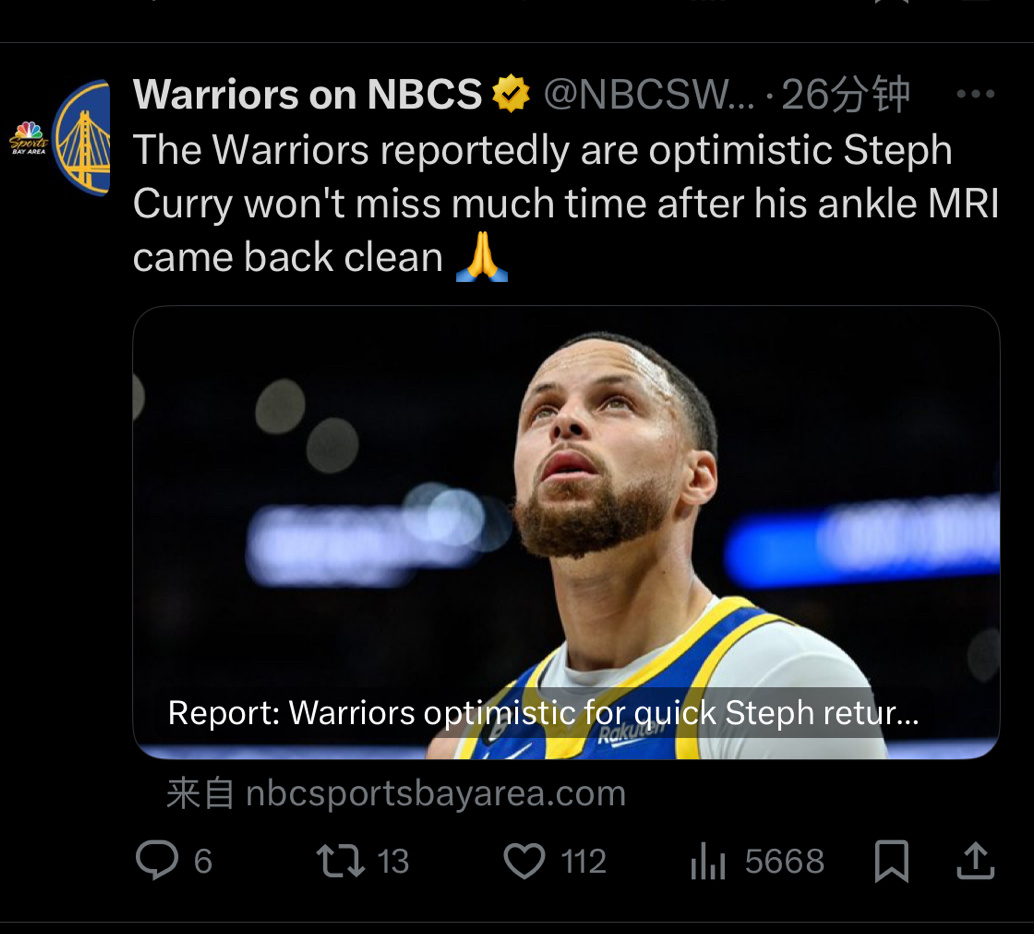Open the three-dot more options menu
The width and height of the screenshot is (1034, 934).
[975, 95]
